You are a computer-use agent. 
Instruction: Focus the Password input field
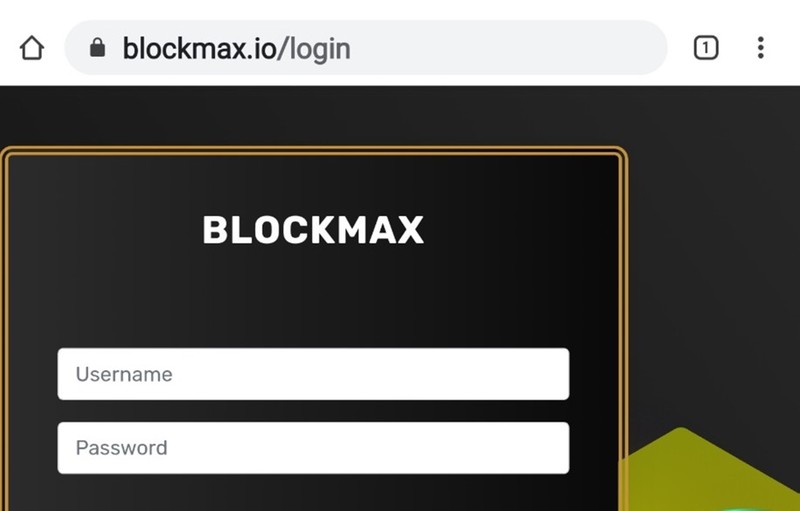coord(313,448)
